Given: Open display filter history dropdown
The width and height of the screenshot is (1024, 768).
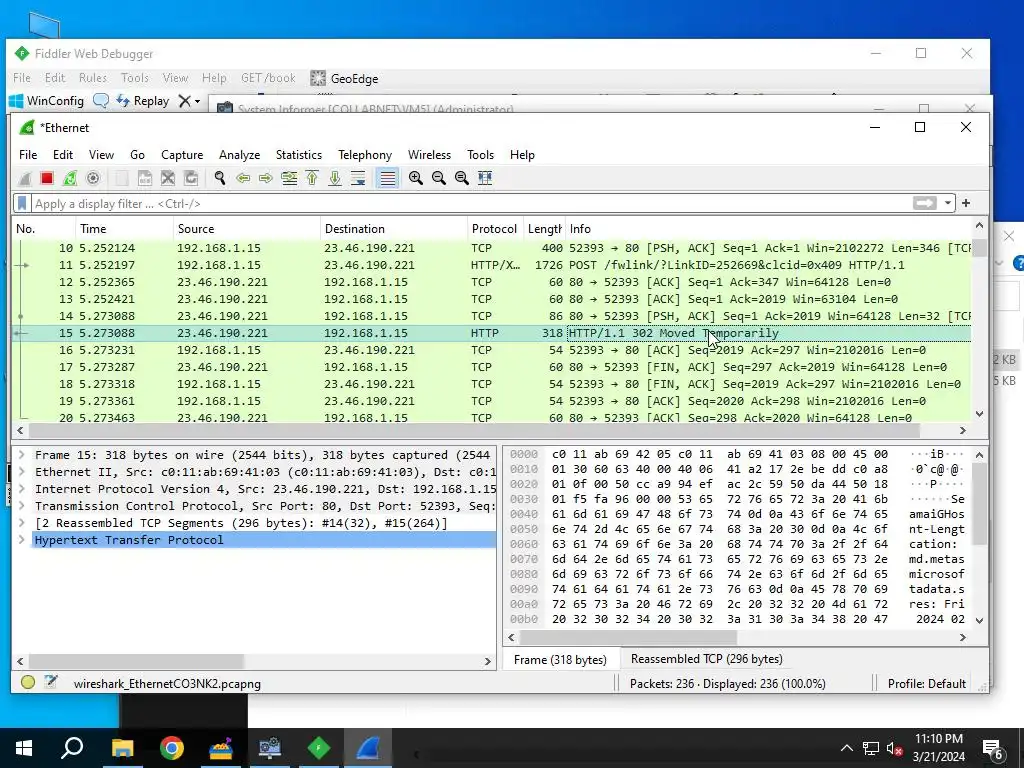Looking at the screenshot, I should (x=948, y=204).
